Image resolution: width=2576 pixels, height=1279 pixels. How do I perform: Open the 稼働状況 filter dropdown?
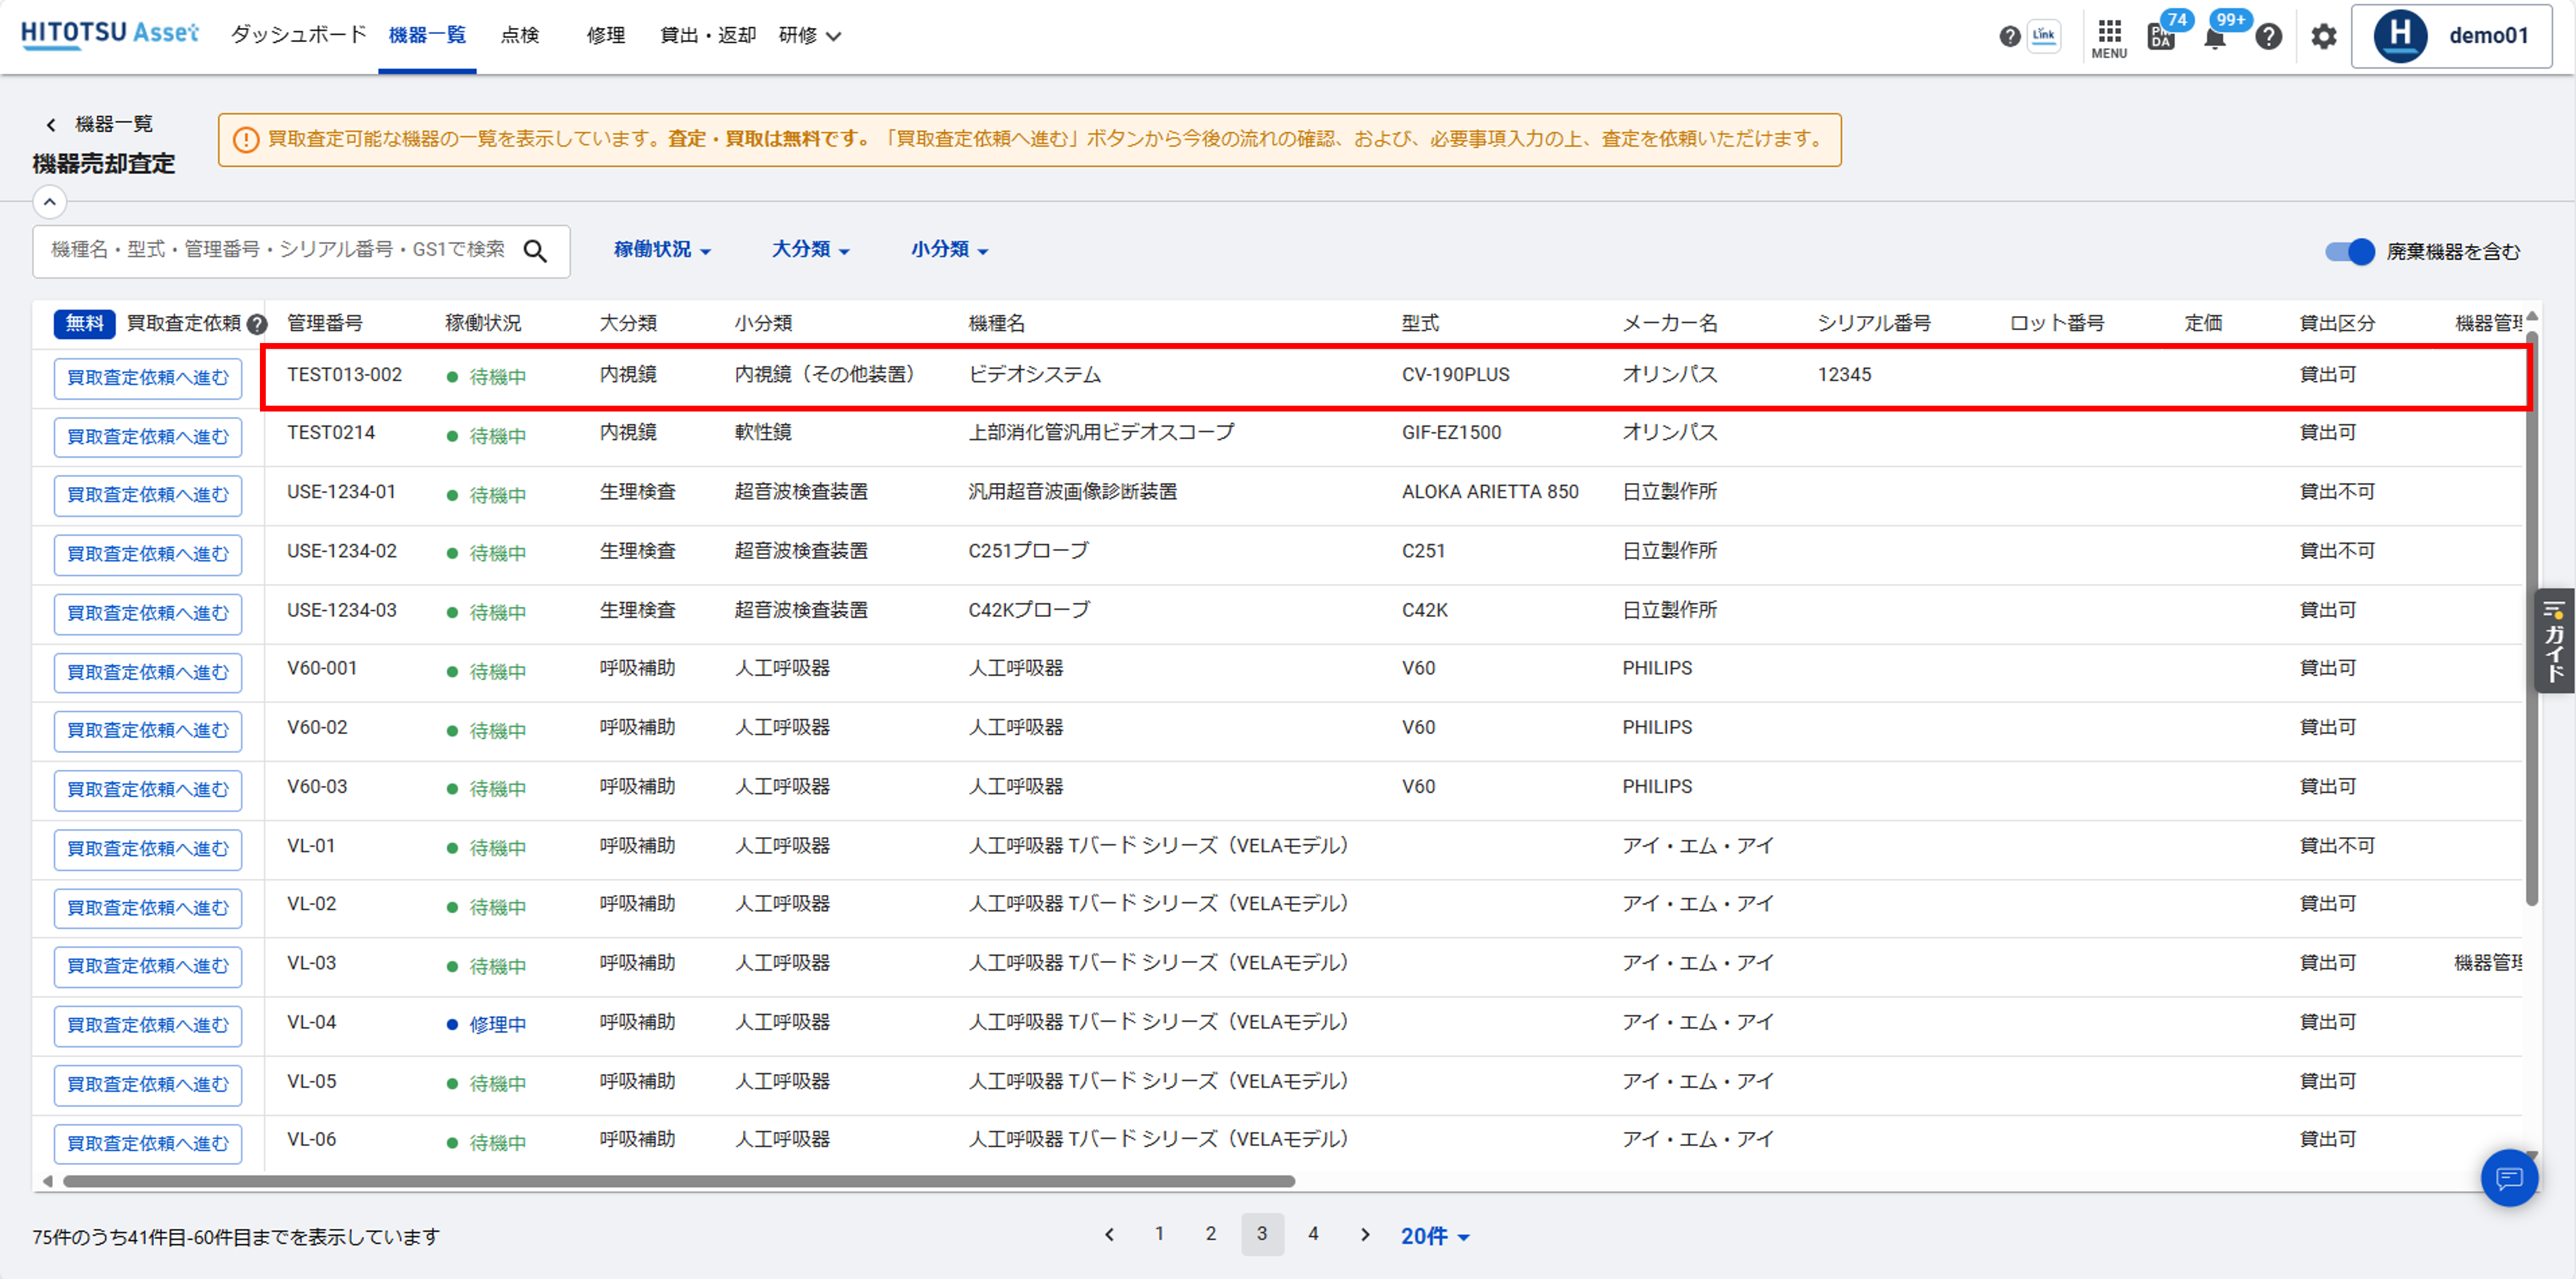pyautogui.click(x=662, y=250)
